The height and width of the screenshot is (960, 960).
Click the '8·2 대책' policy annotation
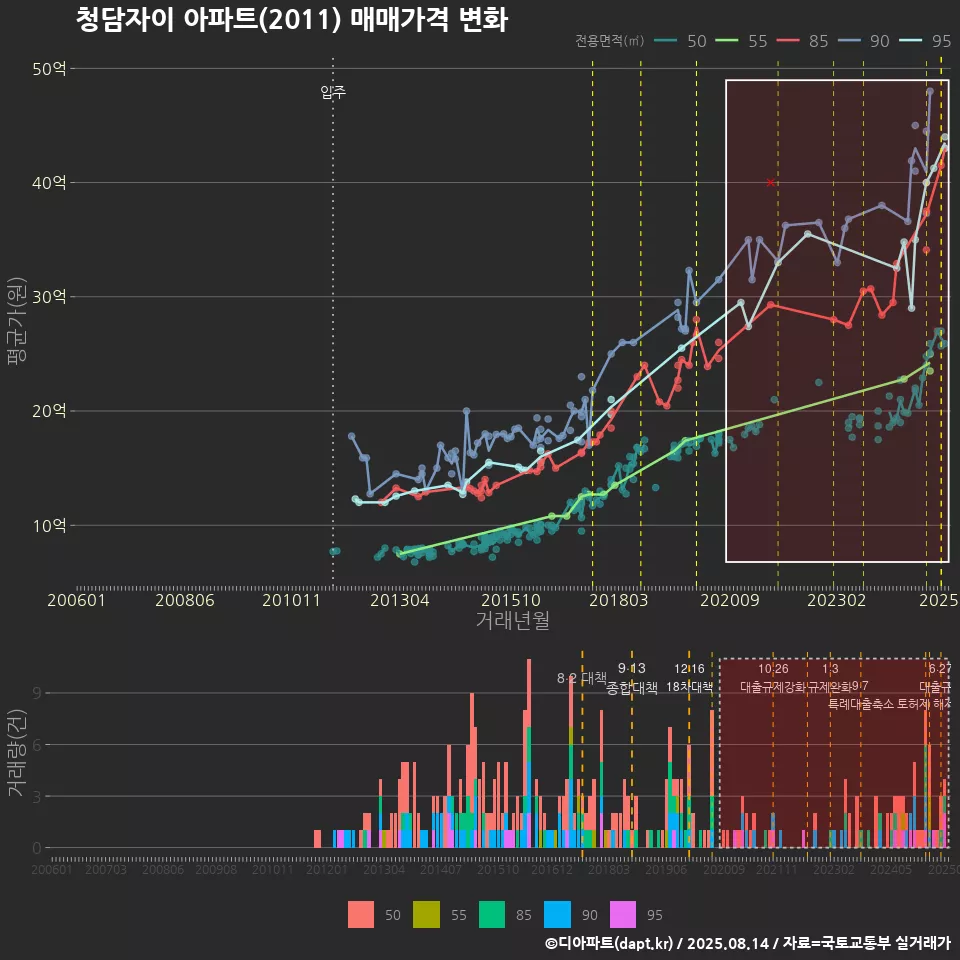click(x=582, y=678)
